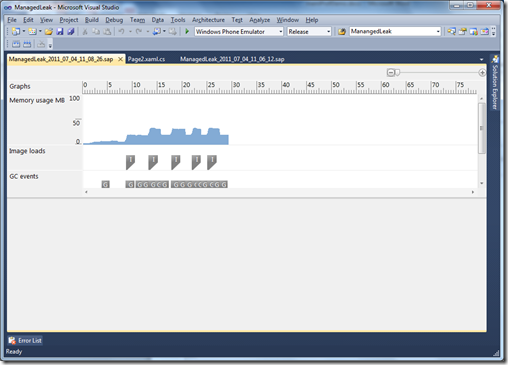Expand the ManangedLeak combo box

pyautogui.click(x=438, y=32)
